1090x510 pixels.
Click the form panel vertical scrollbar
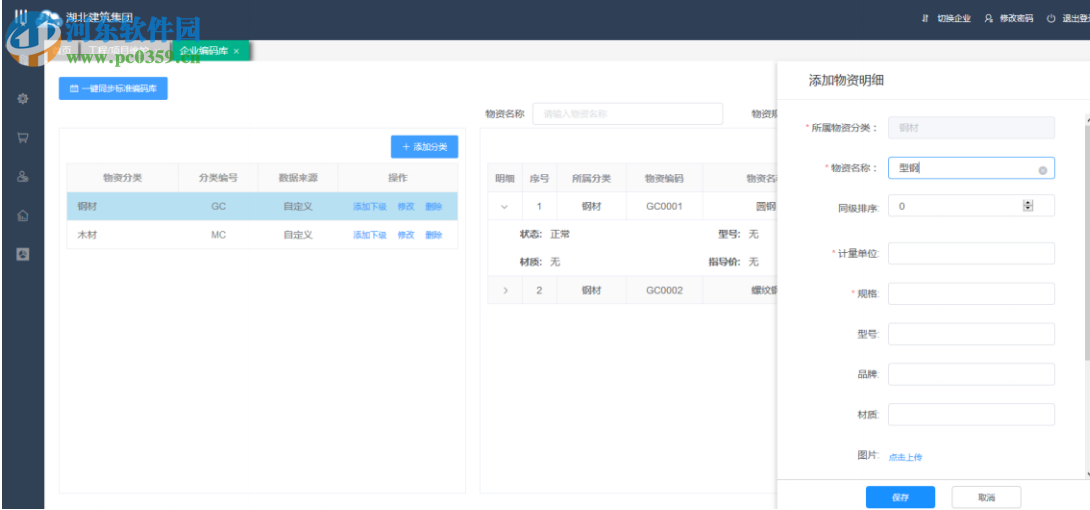coord(1087,243)
